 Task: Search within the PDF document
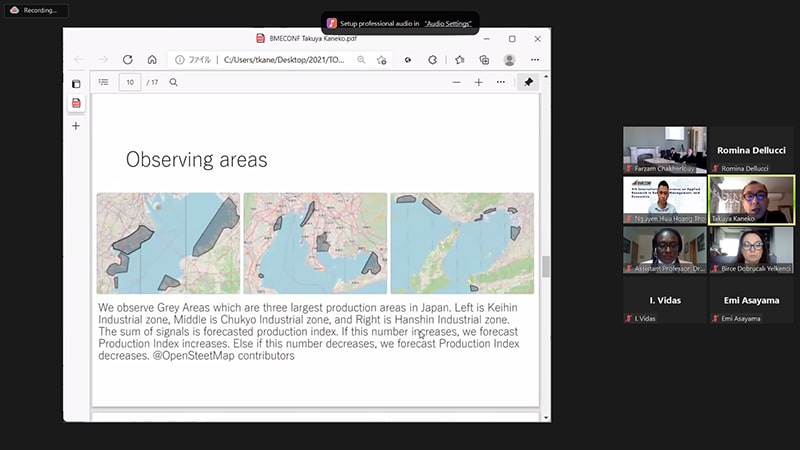coord(173,82)
